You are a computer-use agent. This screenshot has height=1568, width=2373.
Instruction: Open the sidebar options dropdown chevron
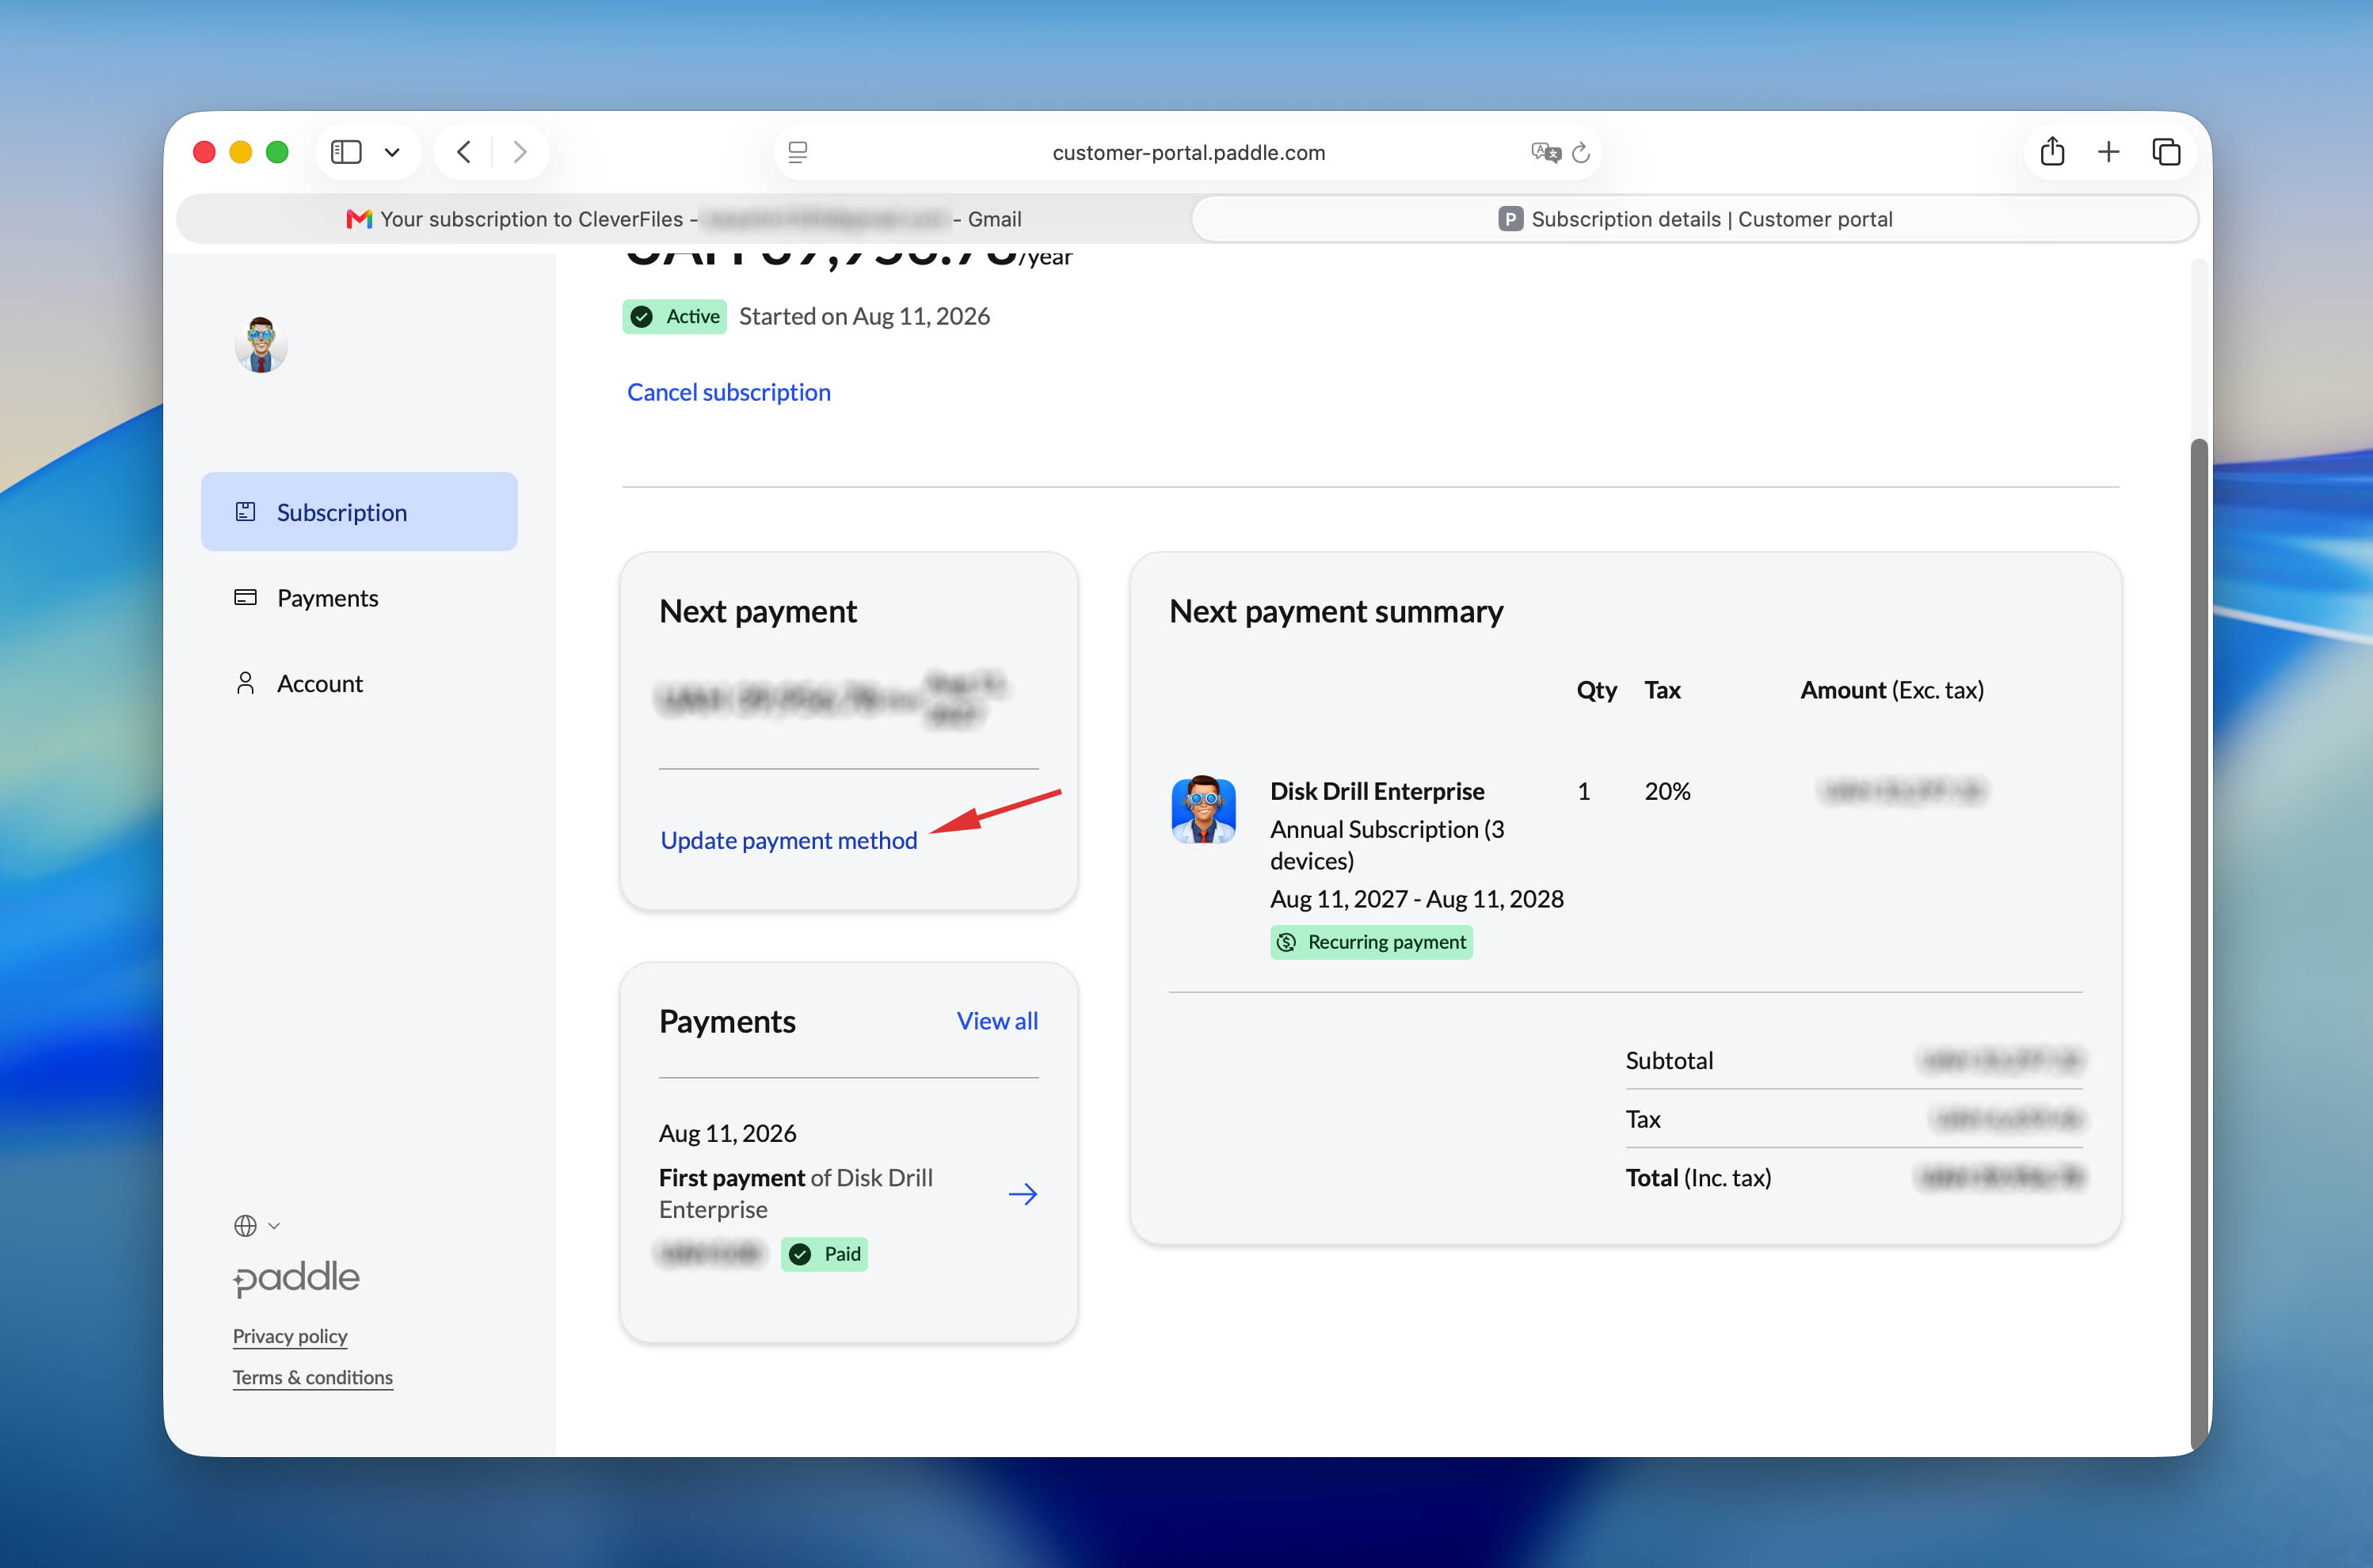click(x=392, y=152)
